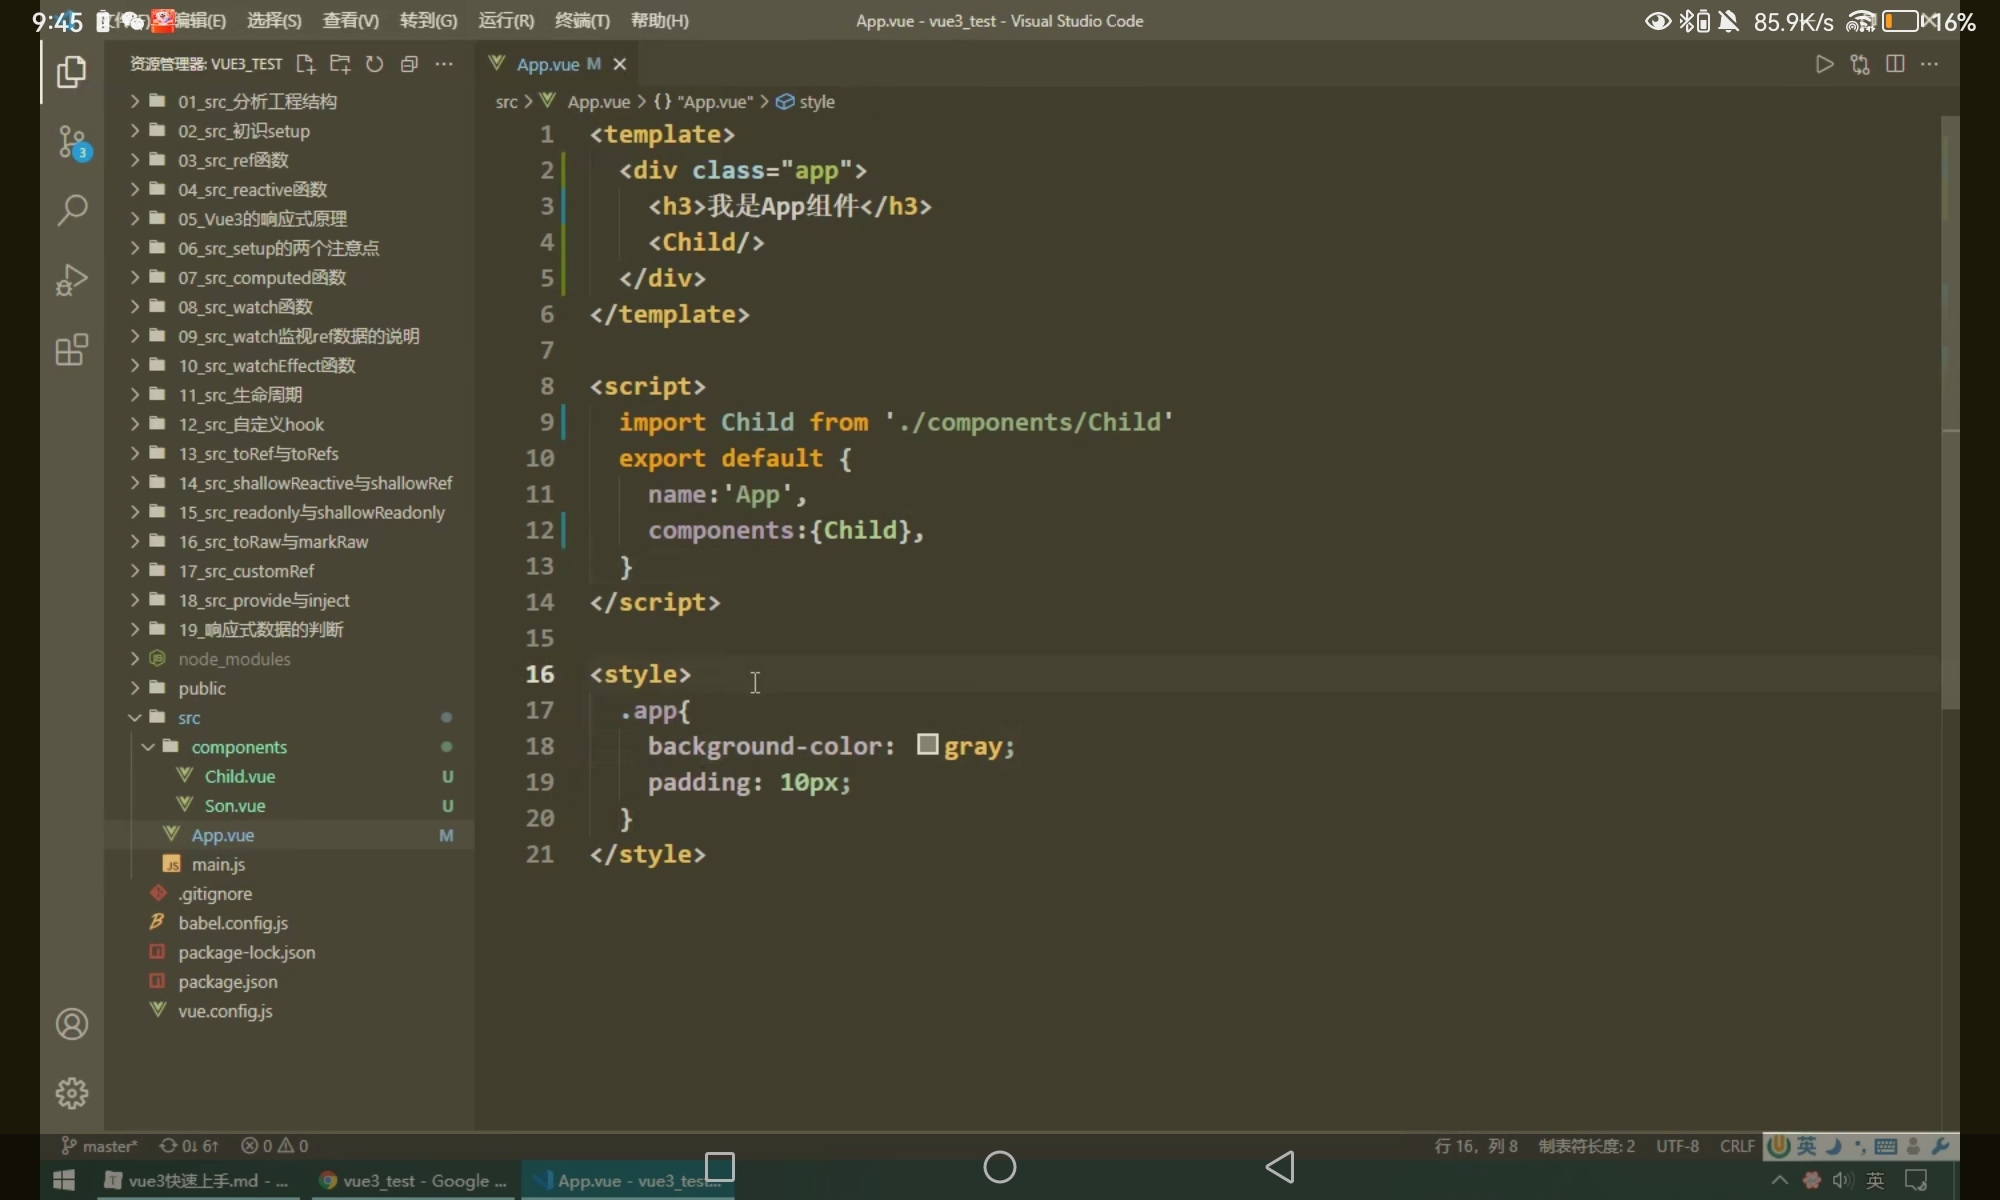Collapse all folders in explorer
The width and height of the screenshot is (2000, 1200).
pyautogui.click(x=409, y=64)
